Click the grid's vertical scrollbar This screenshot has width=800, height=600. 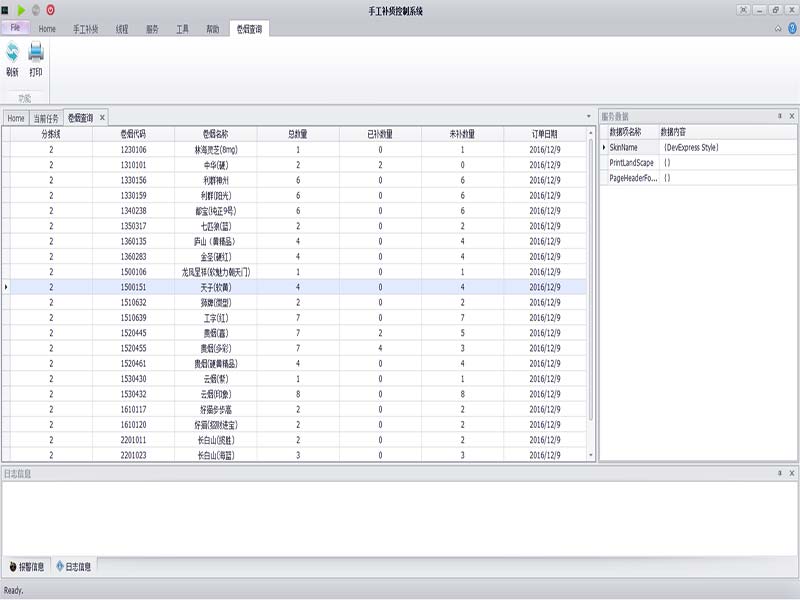591,280
